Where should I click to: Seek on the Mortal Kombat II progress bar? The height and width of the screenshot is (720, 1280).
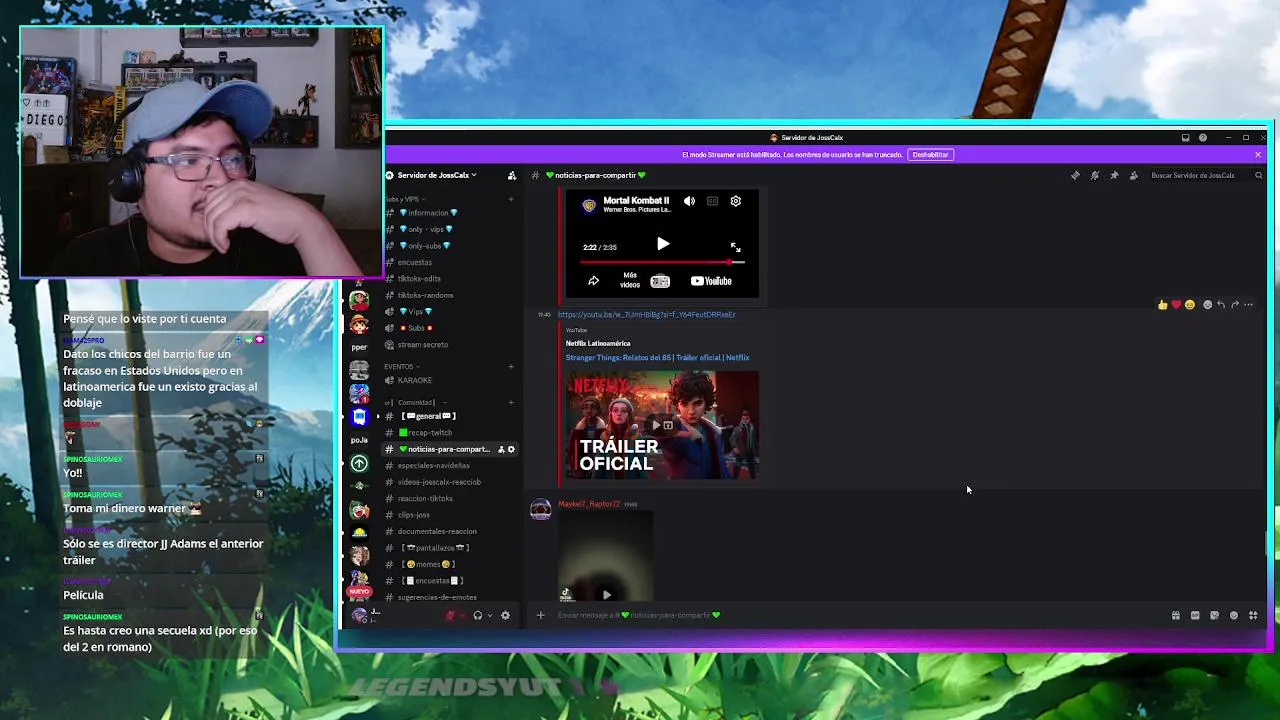click(662, 262)
